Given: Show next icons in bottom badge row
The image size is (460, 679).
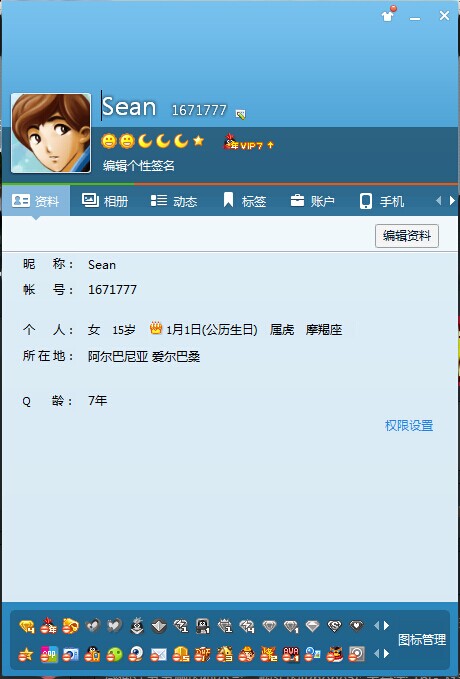Looking at the screenshot, I should point(386,653).
